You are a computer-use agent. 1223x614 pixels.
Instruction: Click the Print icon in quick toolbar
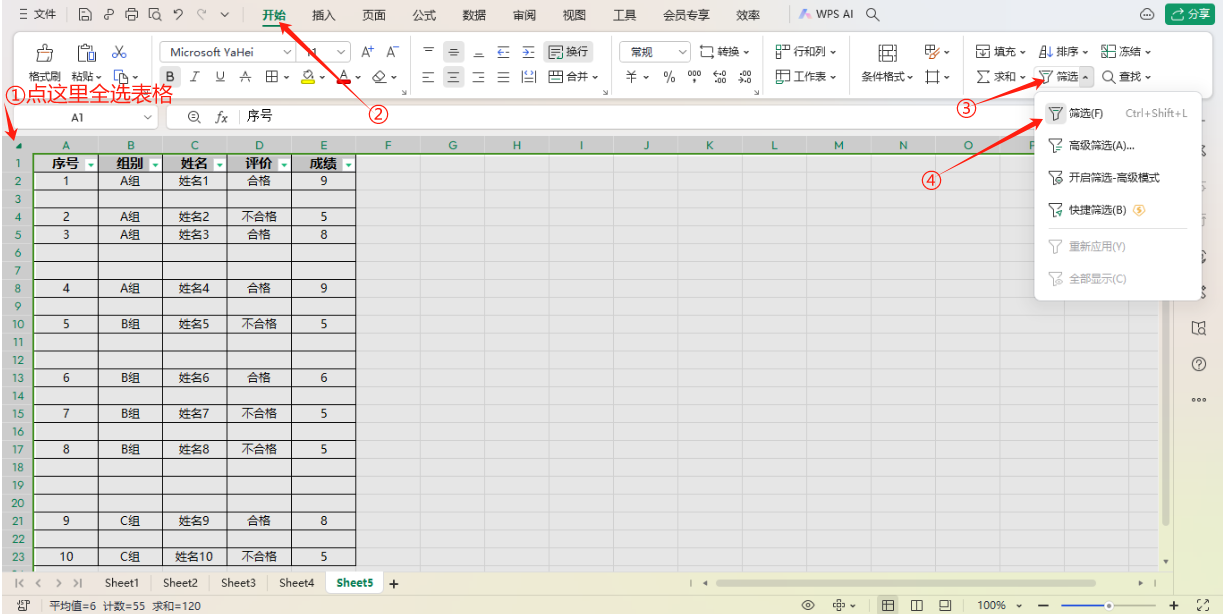132,15
